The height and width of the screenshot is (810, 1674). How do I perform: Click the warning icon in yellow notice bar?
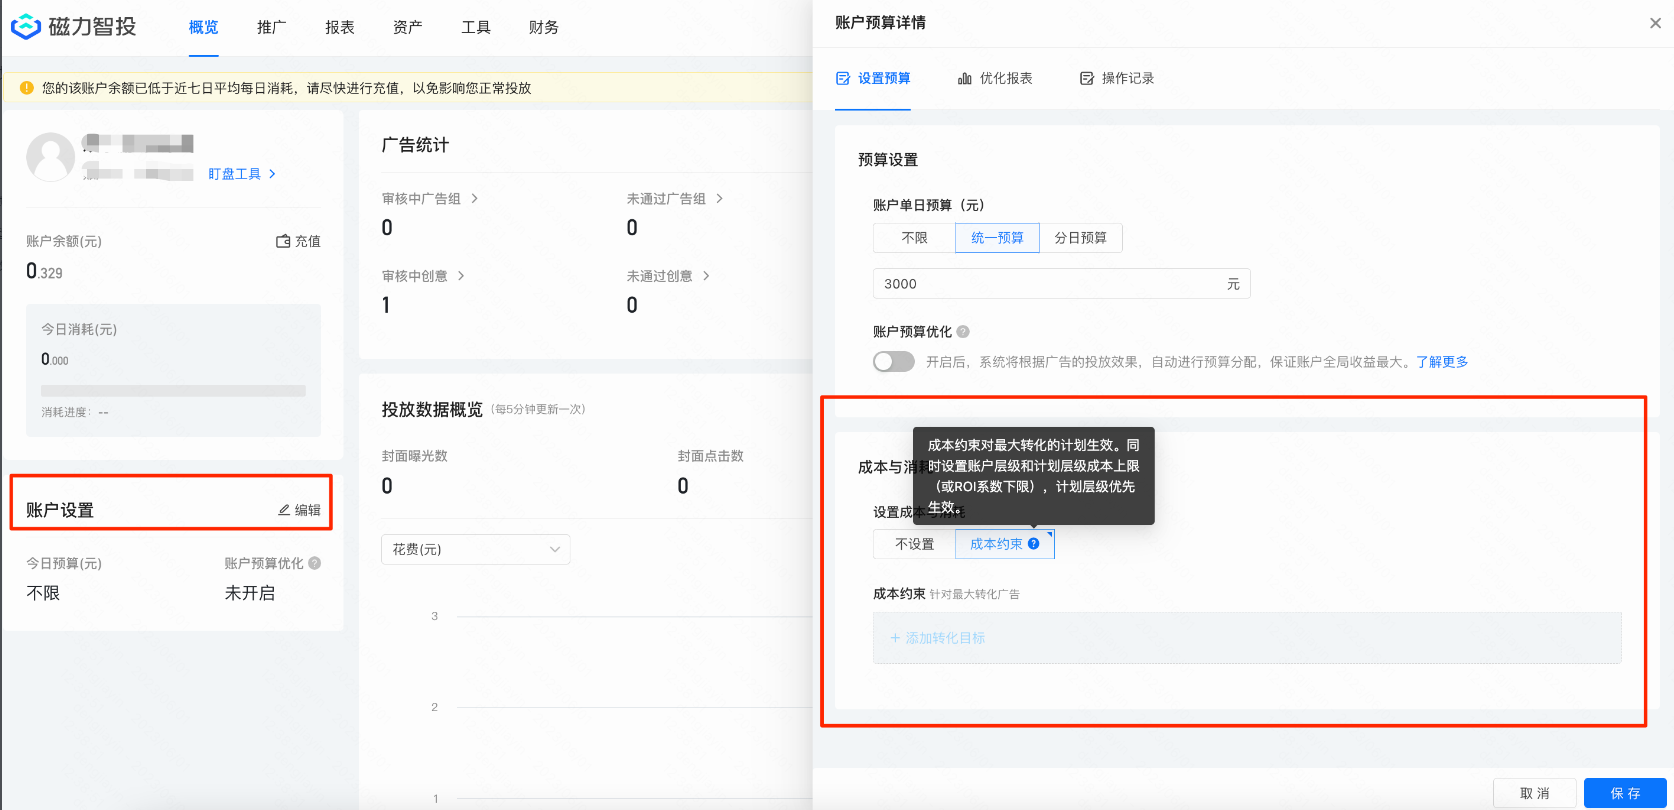[x=27, y=88]
